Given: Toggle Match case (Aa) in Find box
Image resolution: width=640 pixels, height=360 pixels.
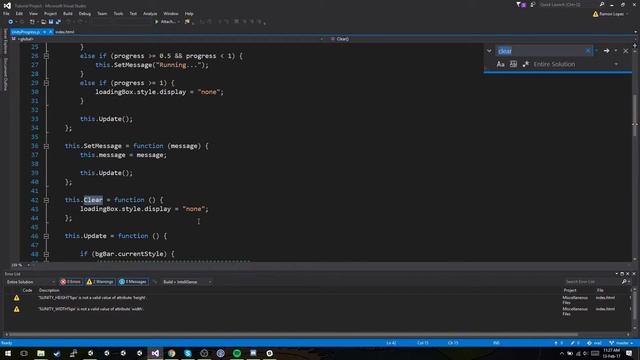Looking at the screenshot, I should pyautogui.click(x=500, y=64).
